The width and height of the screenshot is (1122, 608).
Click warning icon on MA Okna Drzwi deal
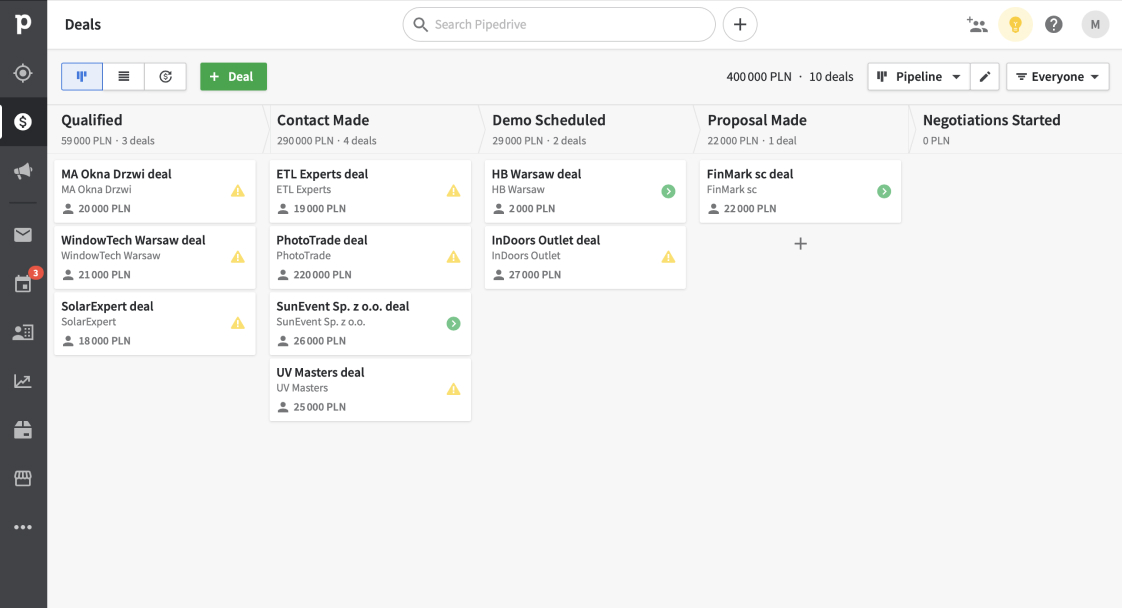[x=238, y=191]
